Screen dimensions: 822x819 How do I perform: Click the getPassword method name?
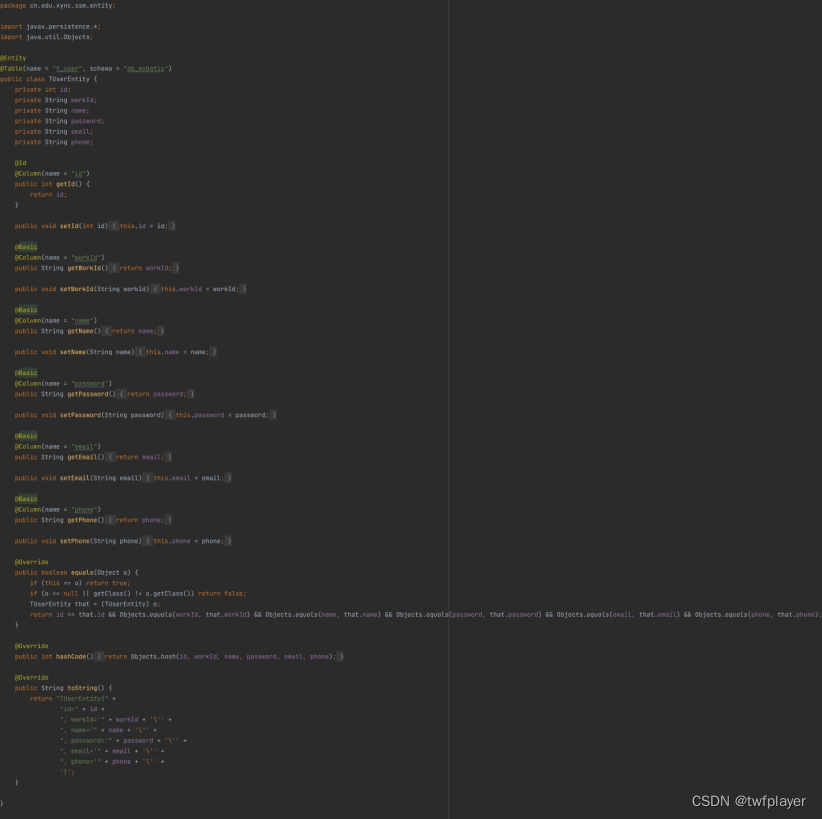[x=88, y=394]
